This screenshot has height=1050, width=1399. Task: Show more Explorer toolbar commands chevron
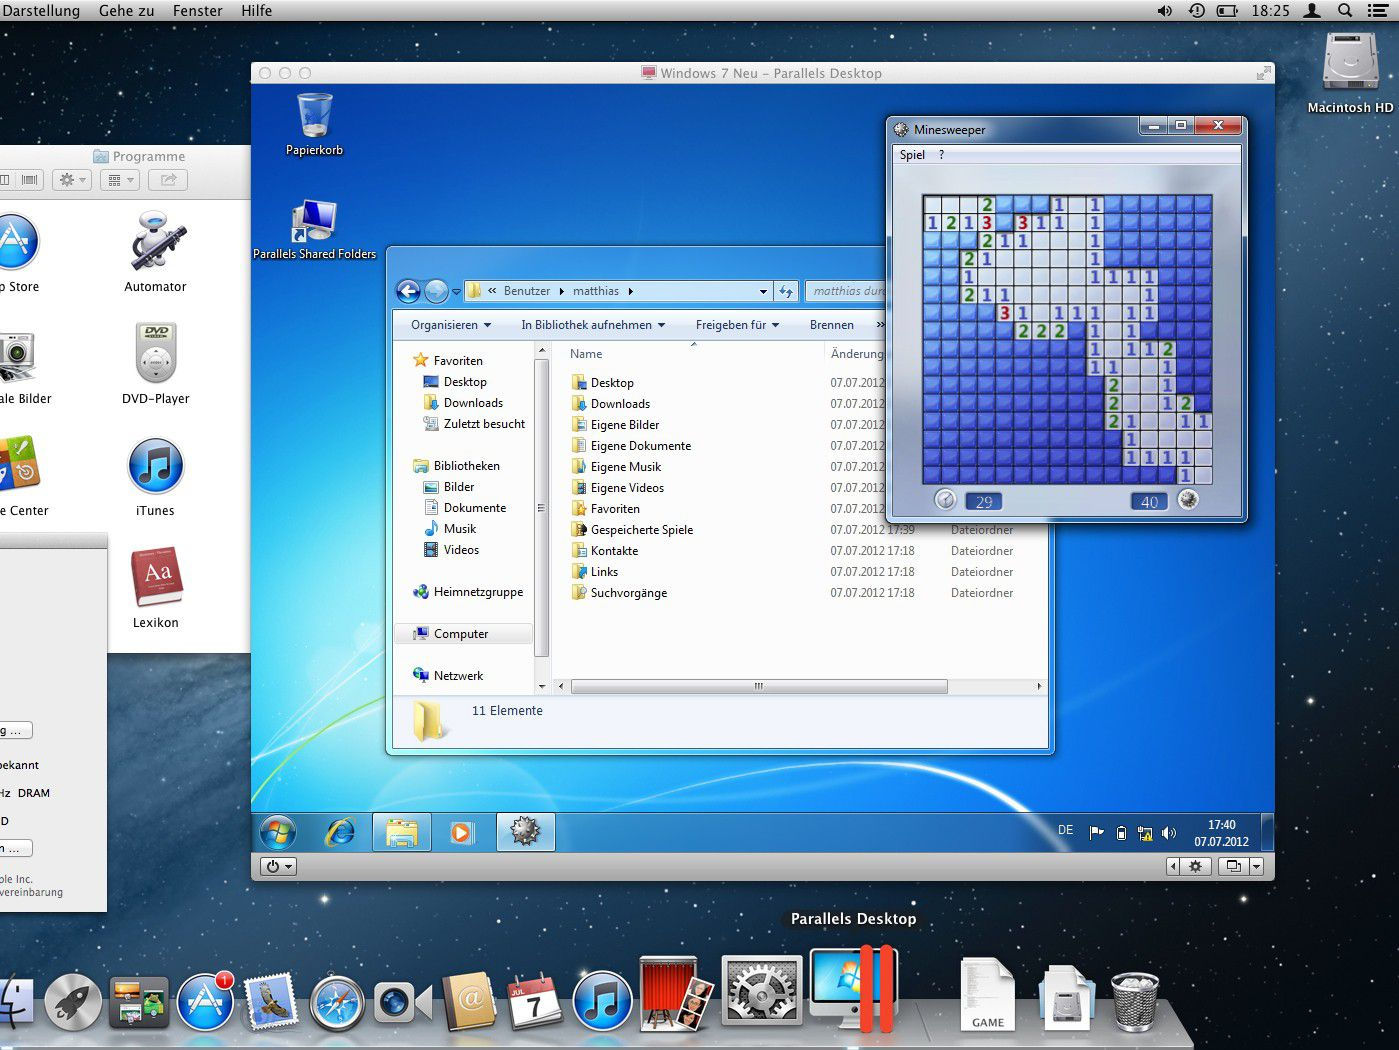pyautogui.click(x=880, y=325)
